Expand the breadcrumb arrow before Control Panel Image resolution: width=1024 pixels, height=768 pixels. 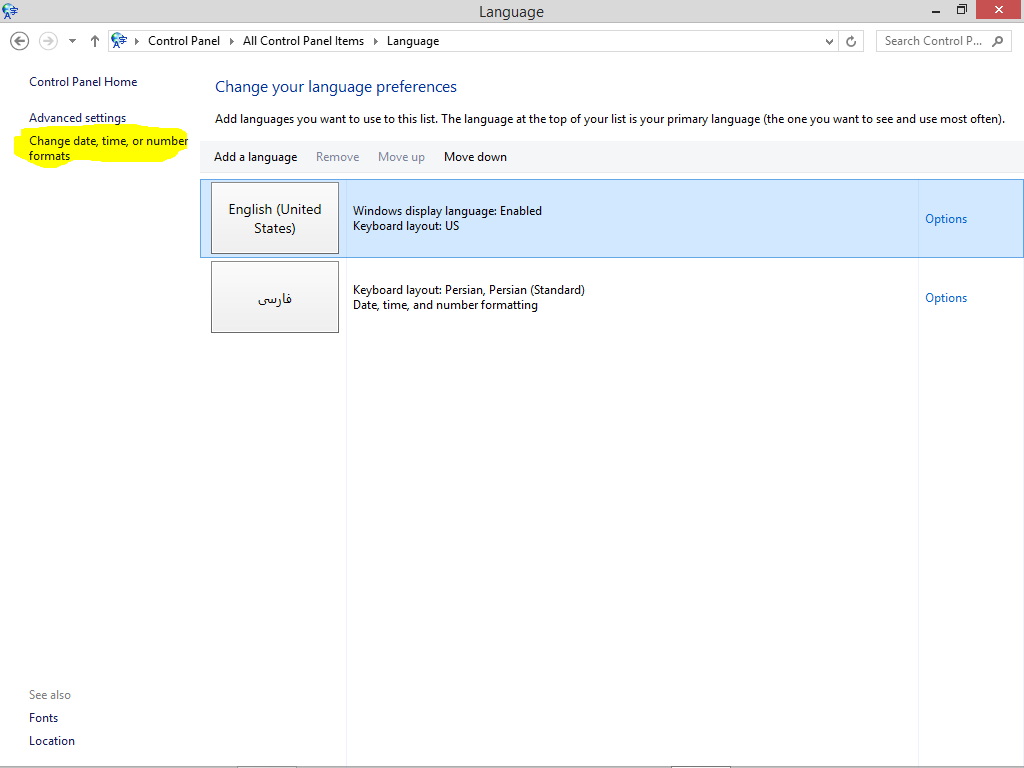click(137, 41)
